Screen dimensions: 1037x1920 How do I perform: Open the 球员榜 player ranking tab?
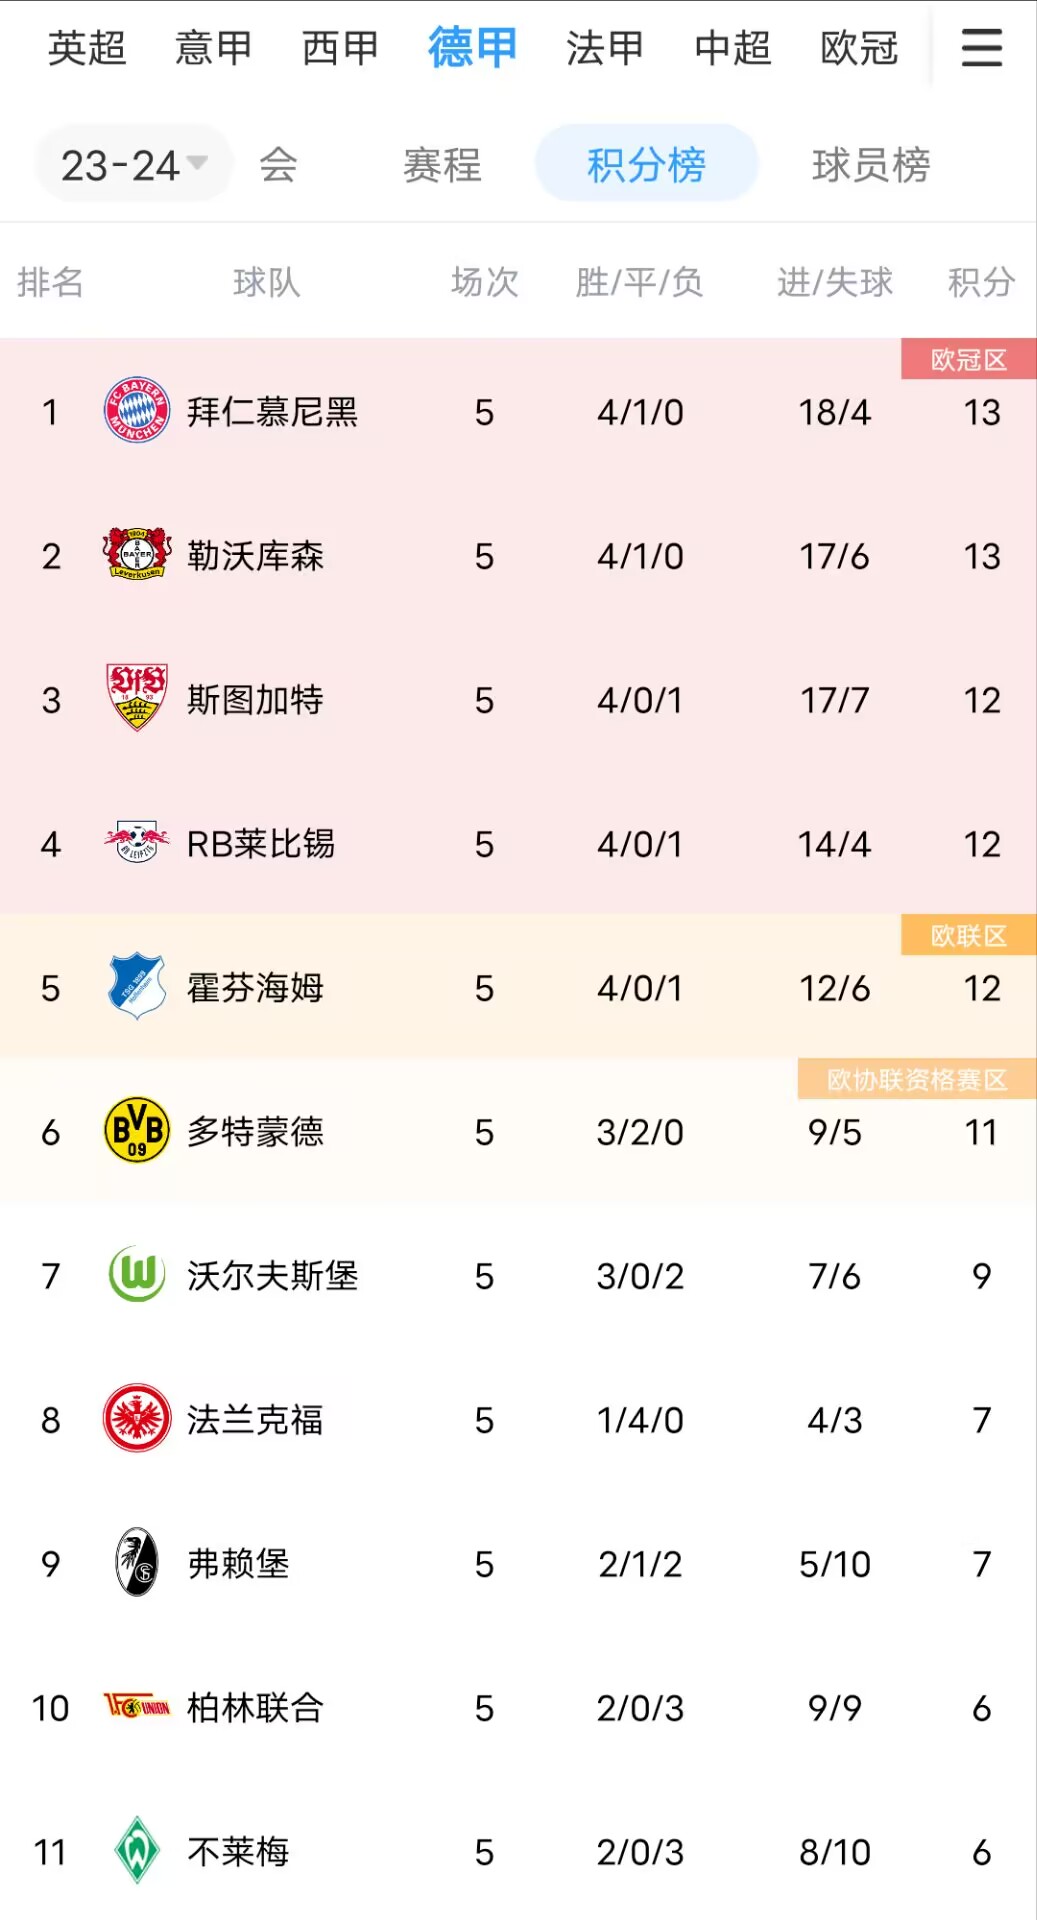(871, 165)
